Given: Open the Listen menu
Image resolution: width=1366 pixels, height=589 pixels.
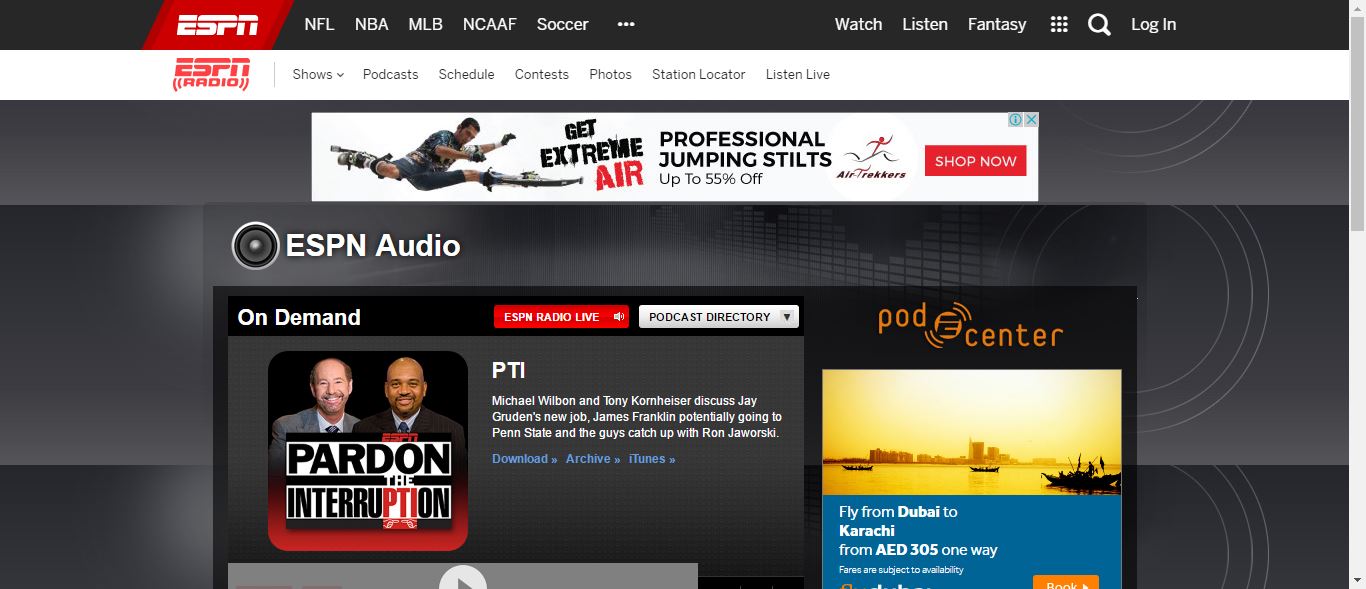Looking at the screenshot, I should (925, 24).
